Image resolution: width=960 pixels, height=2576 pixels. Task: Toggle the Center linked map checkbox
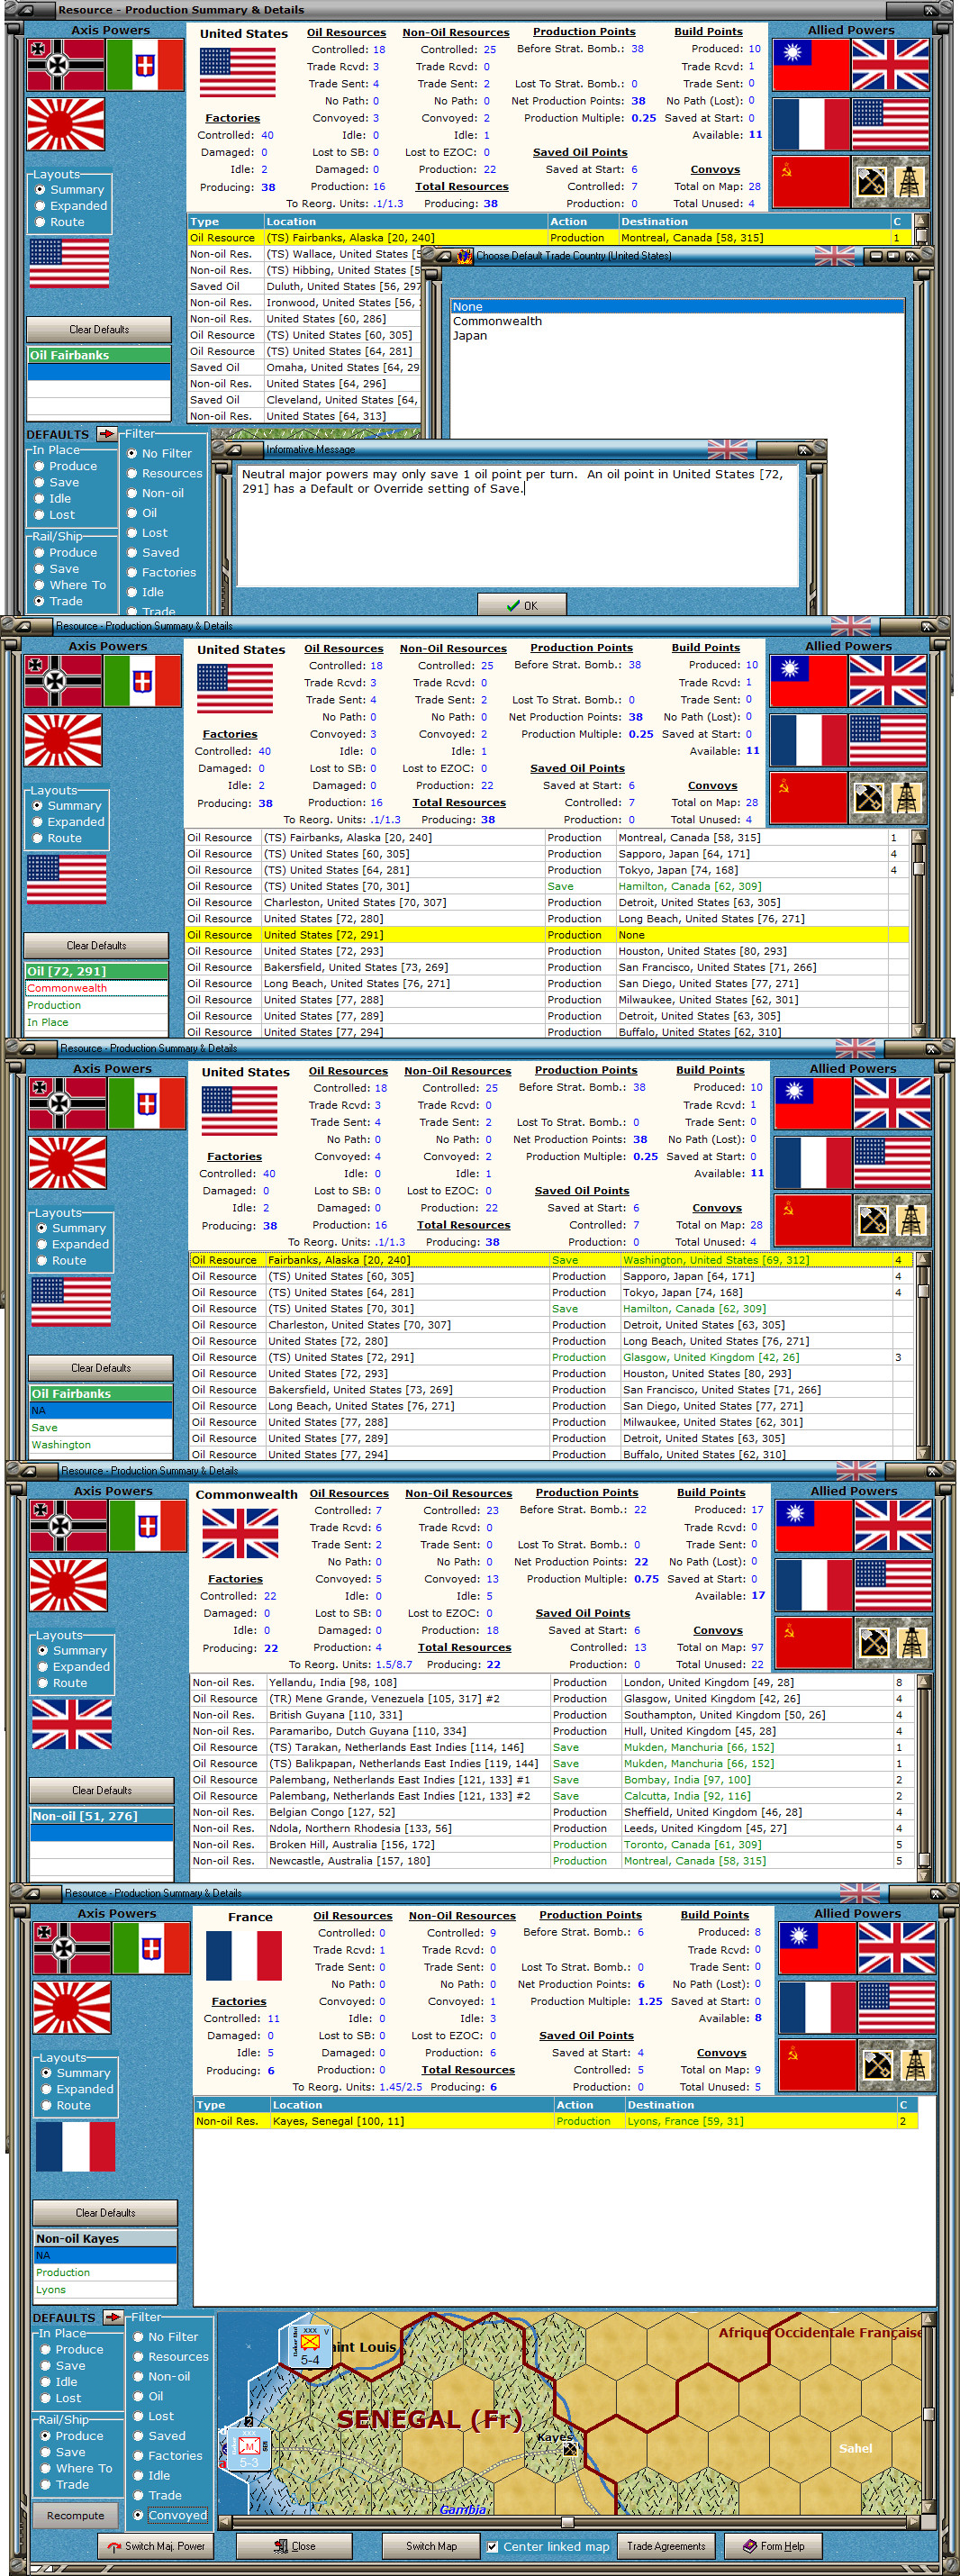[x=492, y=2546]
